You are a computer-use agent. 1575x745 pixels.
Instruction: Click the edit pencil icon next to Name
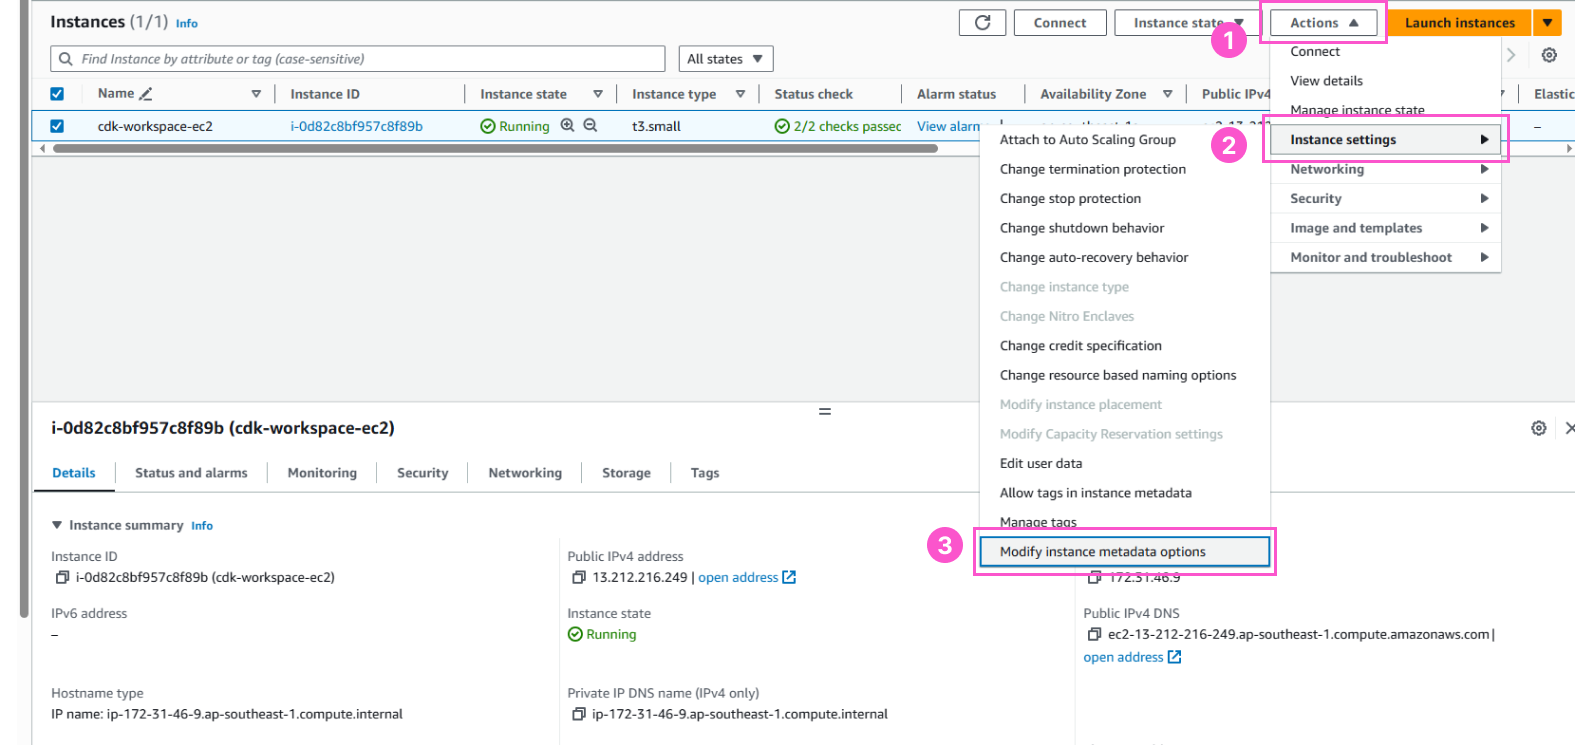click(x=146, y=94)
